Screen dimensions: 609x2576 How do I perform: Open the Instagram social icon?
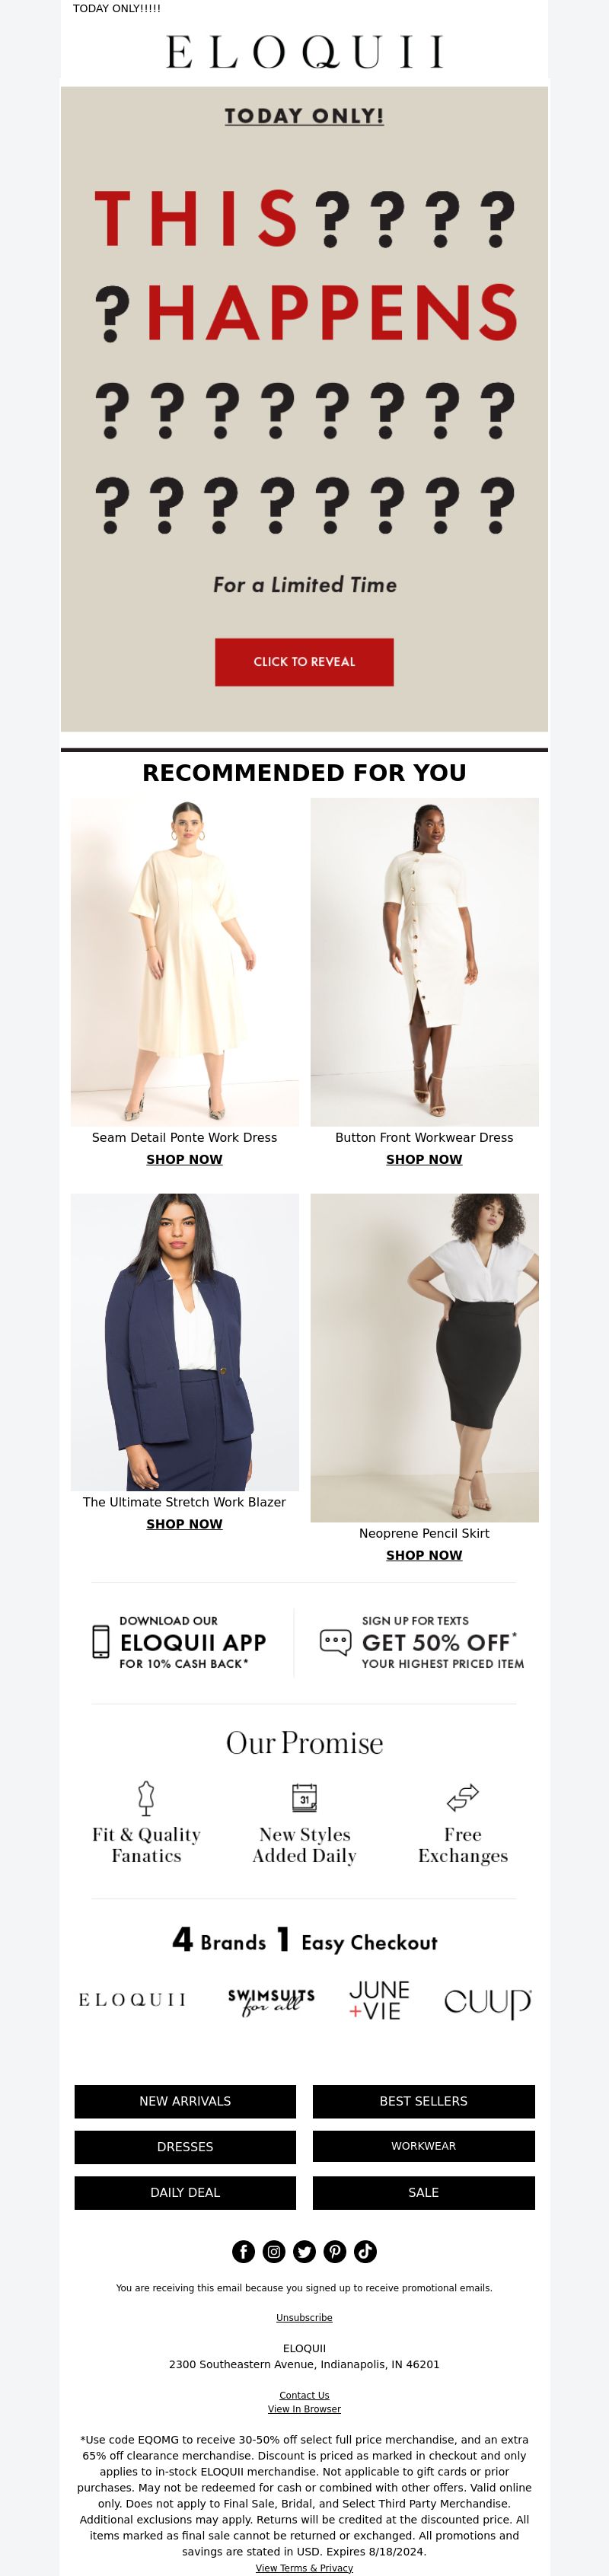[x=274, y=2251]
